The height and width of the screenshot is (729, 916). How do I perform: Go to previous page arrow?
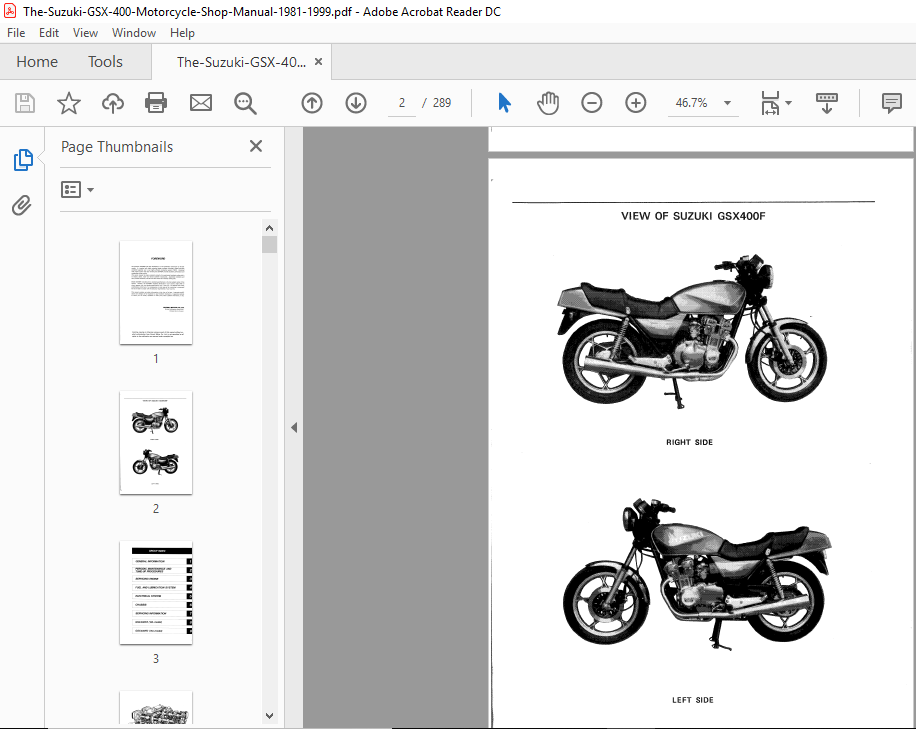(x=312, y=103)
